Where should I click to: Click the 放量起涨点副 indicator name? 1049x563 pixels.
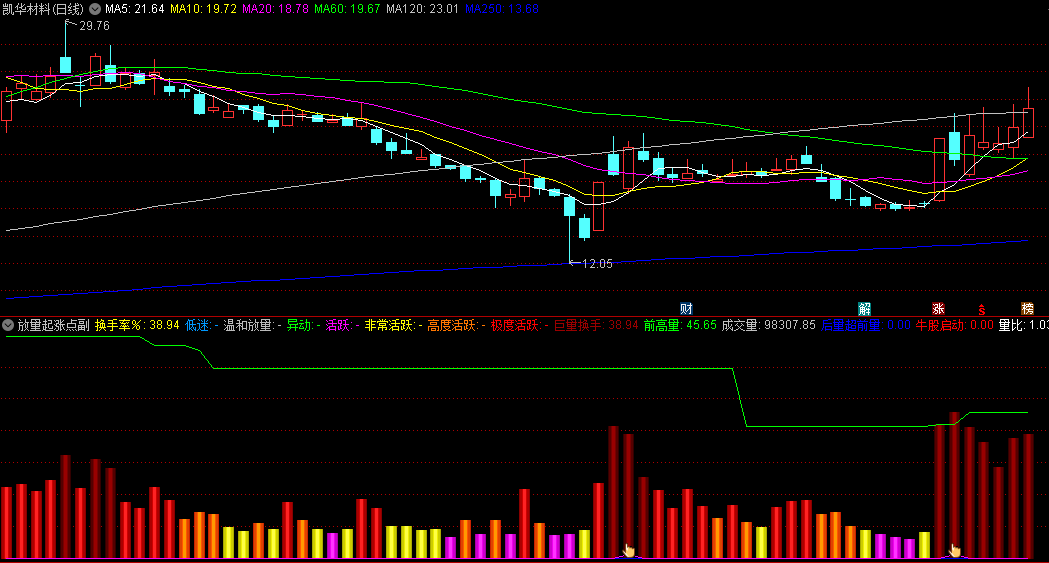coord(54,326)
